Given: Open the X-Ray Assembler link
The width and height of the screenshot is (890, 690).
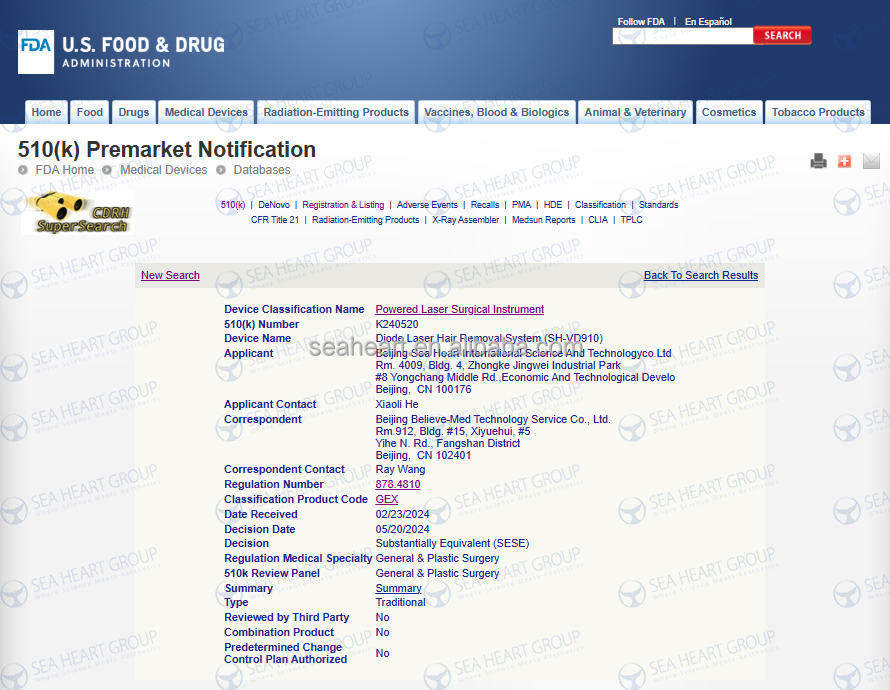Looking at the screenshot, I should [x=465, y=220].
